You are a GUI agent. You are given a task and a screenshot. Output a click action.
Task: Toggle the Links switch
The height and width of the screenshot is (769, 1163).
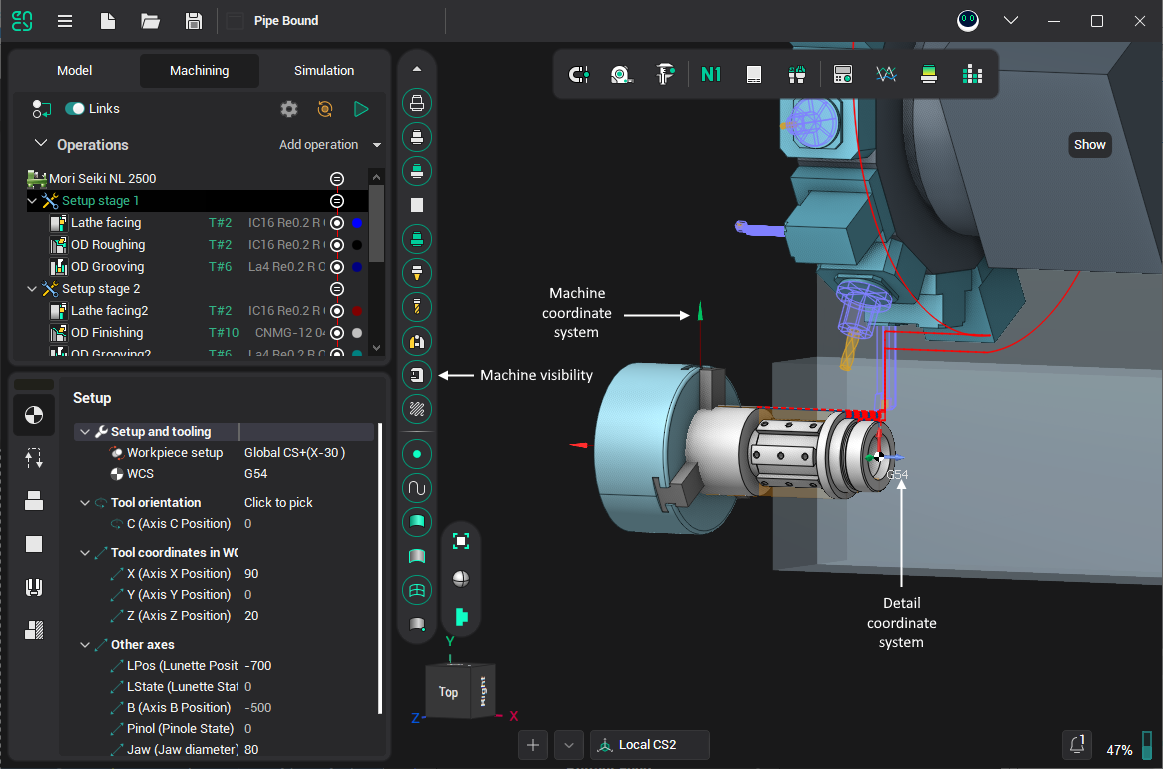click(75, 109)
